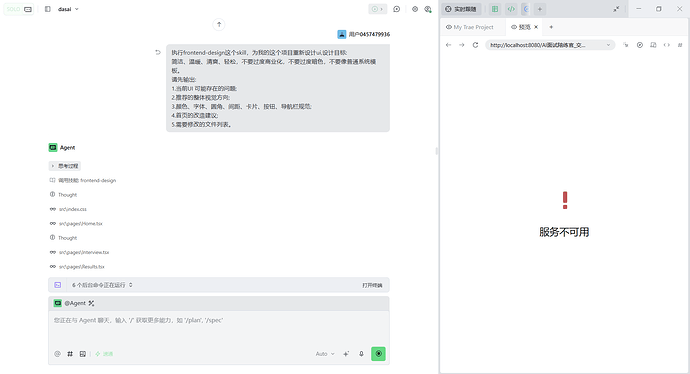
Task: Go forward in the preview browser
Action: click(x=462, y=45)
